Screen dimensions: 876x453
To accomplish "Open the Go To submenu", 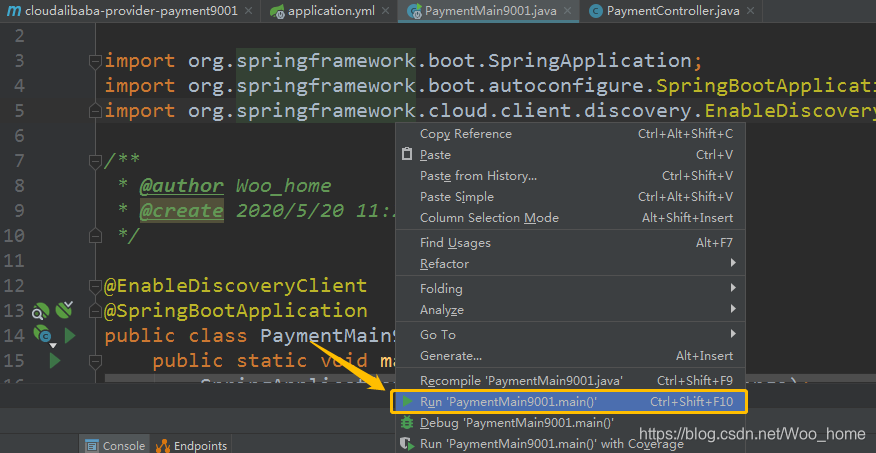I will (570, 335).
